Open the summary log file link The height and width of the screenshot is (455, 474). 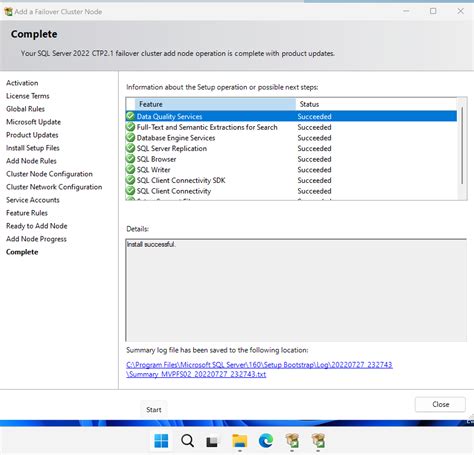259,369
